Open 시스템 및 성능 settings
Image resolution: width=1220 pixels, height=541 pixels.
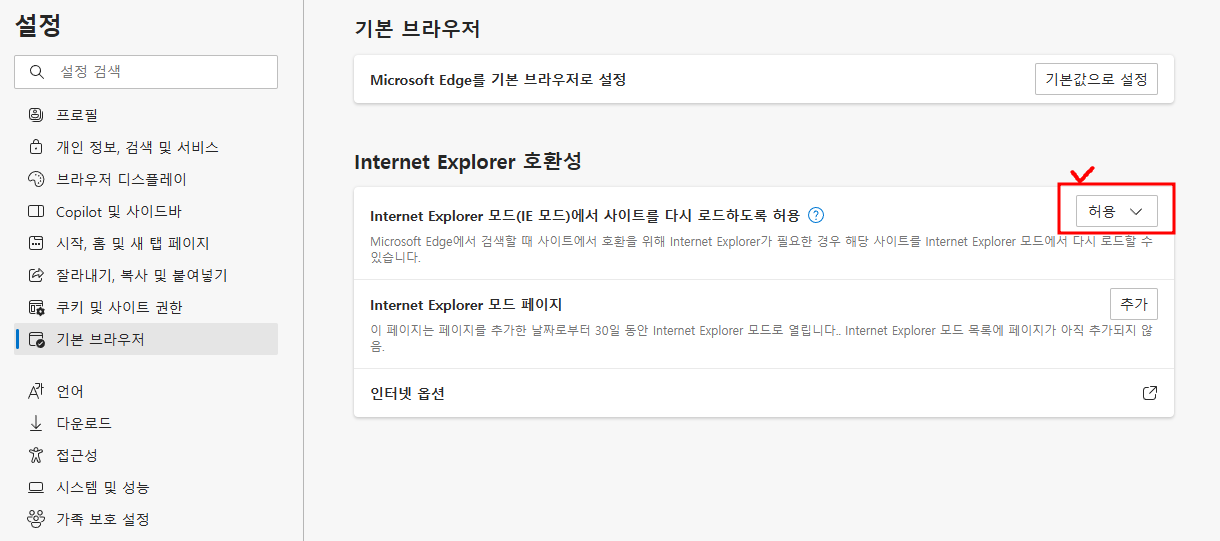147,487
